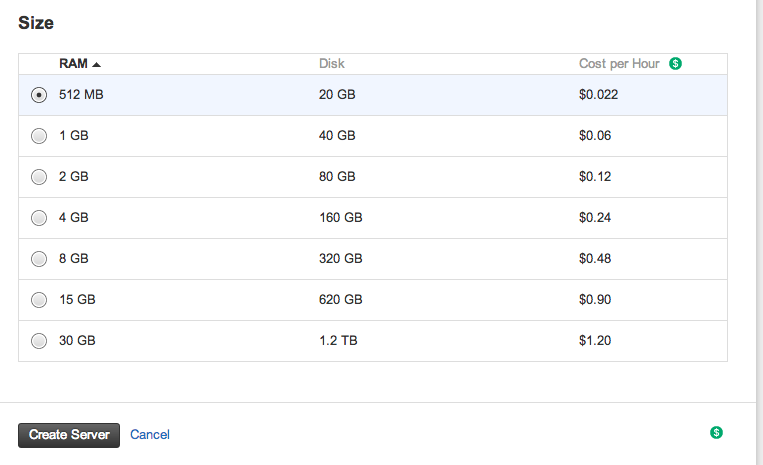Click the $0.06 price cell

(x=595, y=136)
